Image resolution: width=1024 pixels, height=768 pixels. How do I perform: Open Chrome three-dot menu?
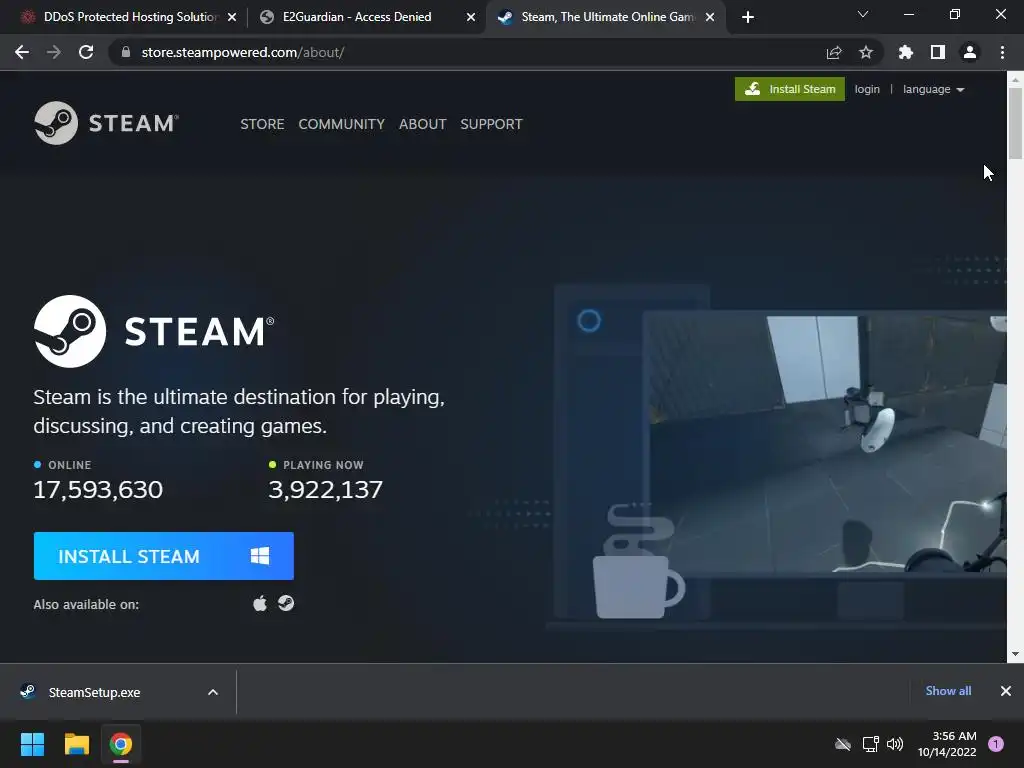click(x=1002, y=52)
